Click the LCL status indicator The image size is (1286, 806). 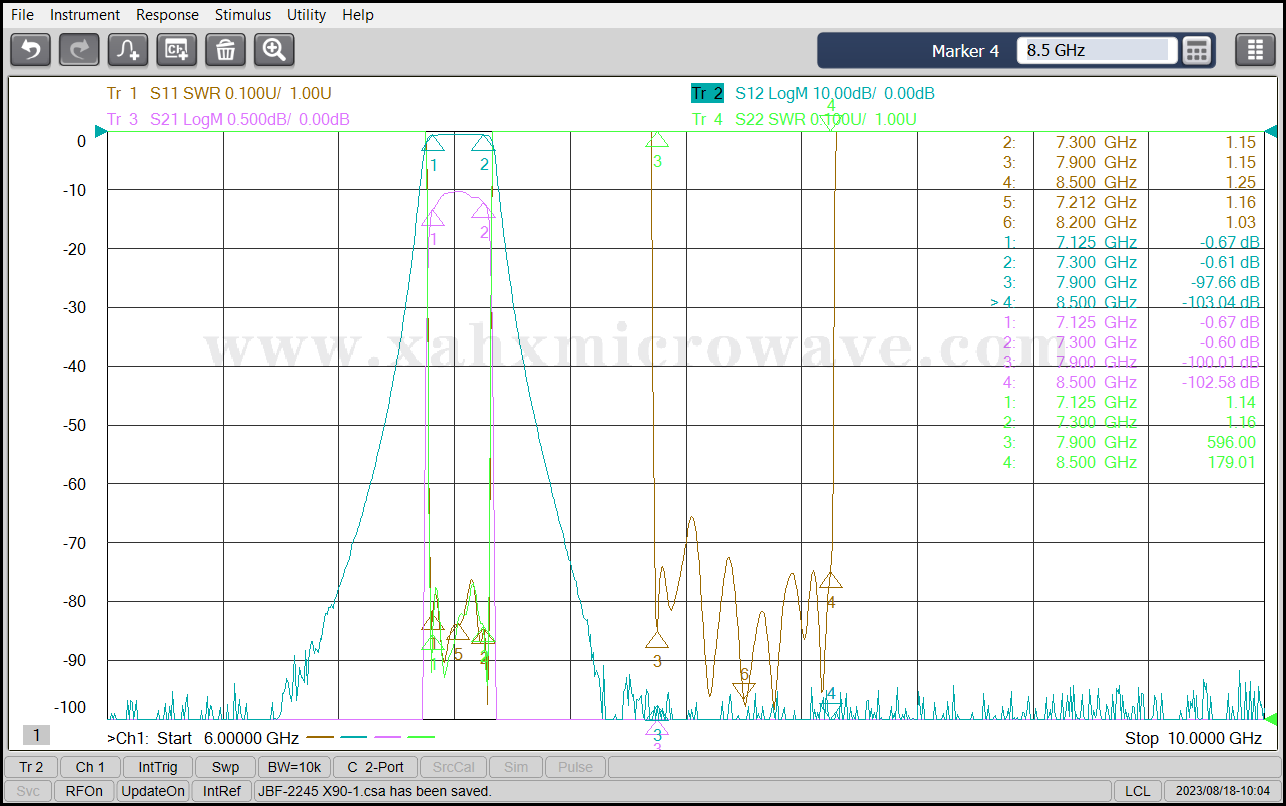1137,791
